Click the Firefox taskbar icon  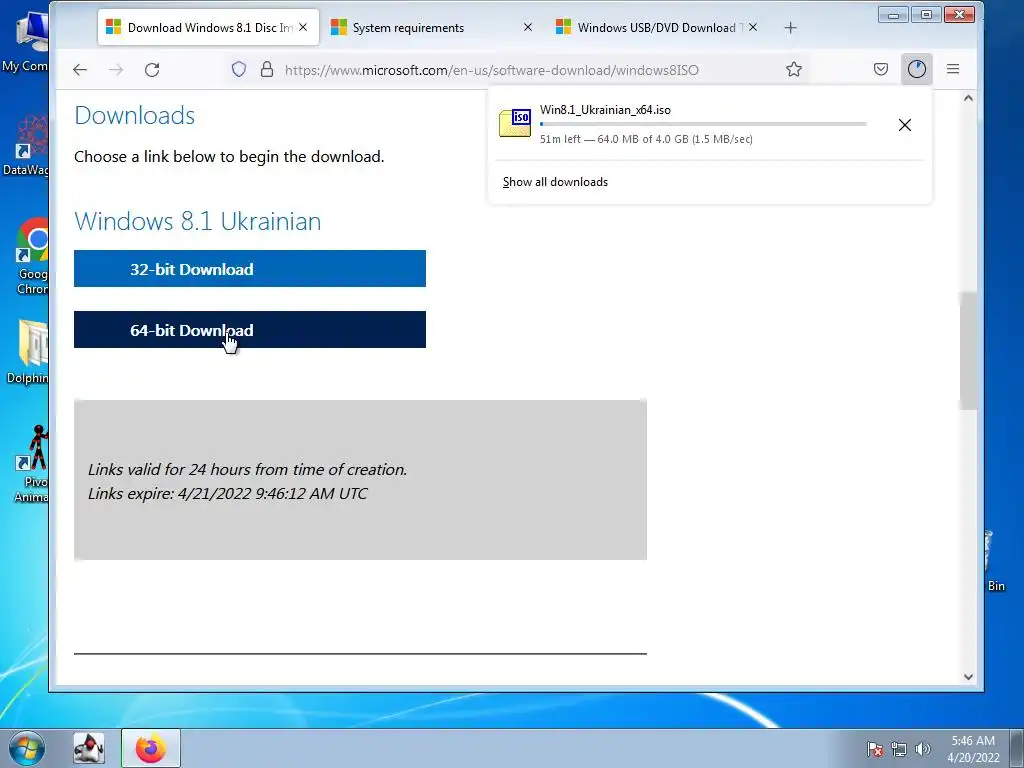pos(150,748)
